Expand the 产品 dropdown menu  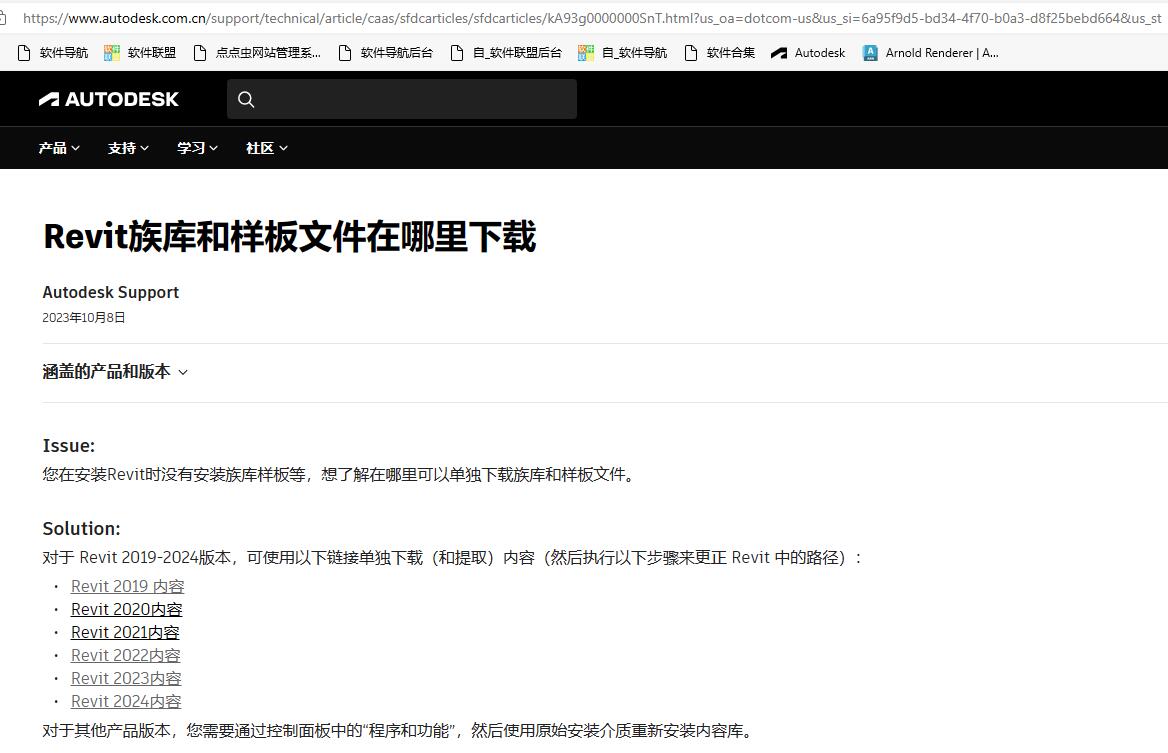(x=58, y=148)
